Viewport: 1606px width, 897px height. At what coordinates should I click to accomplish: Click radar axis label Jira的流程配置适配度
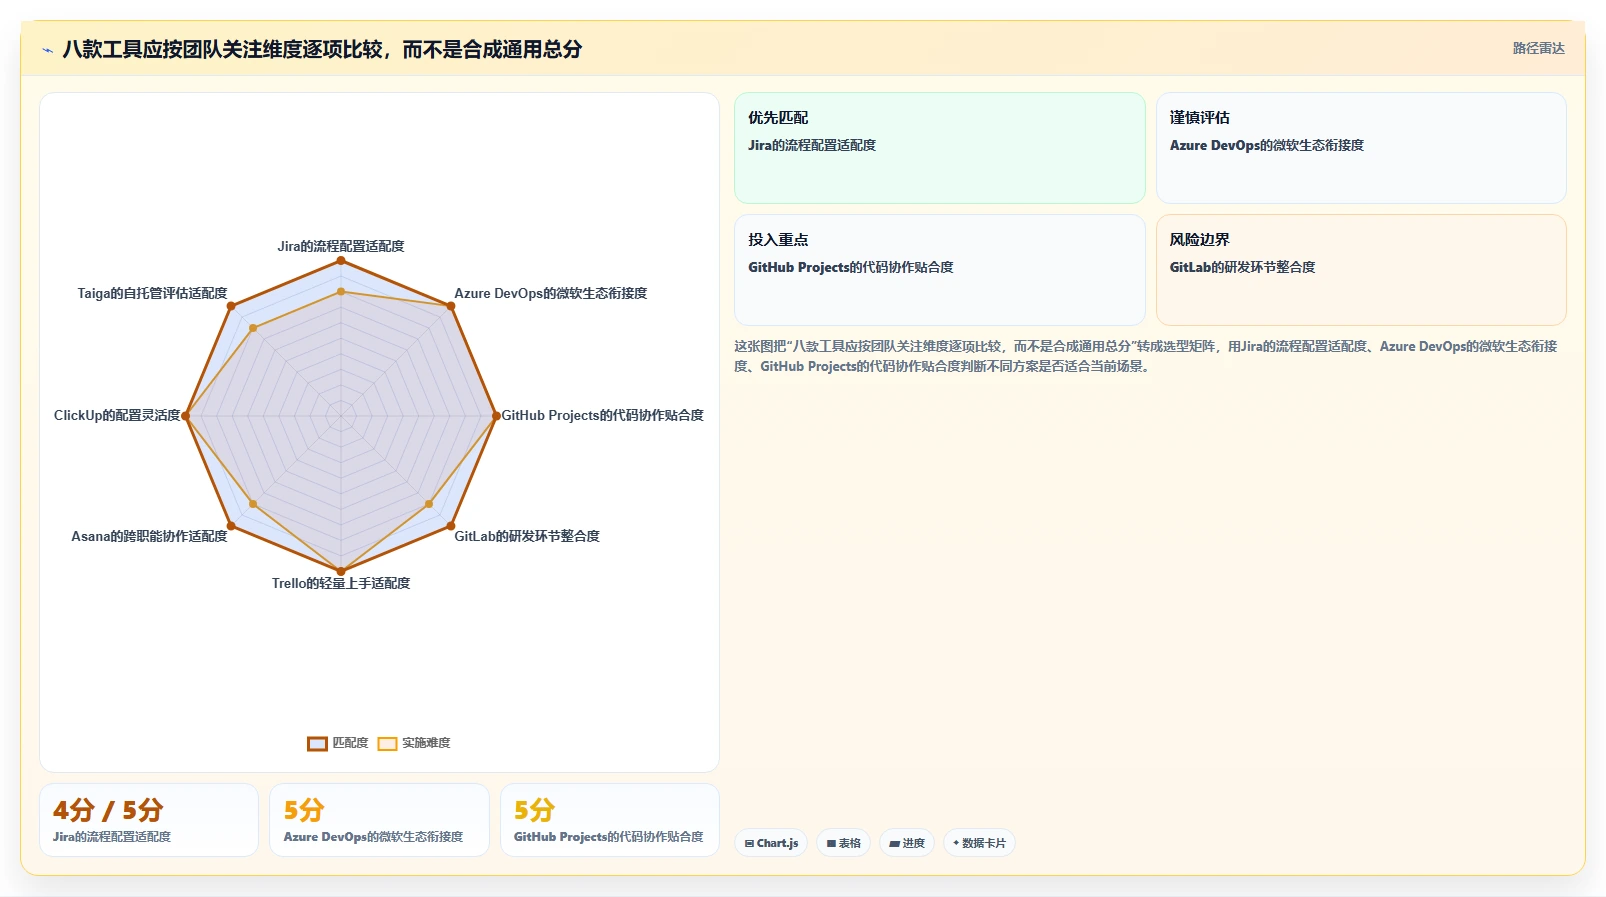(x=341, y=246)
